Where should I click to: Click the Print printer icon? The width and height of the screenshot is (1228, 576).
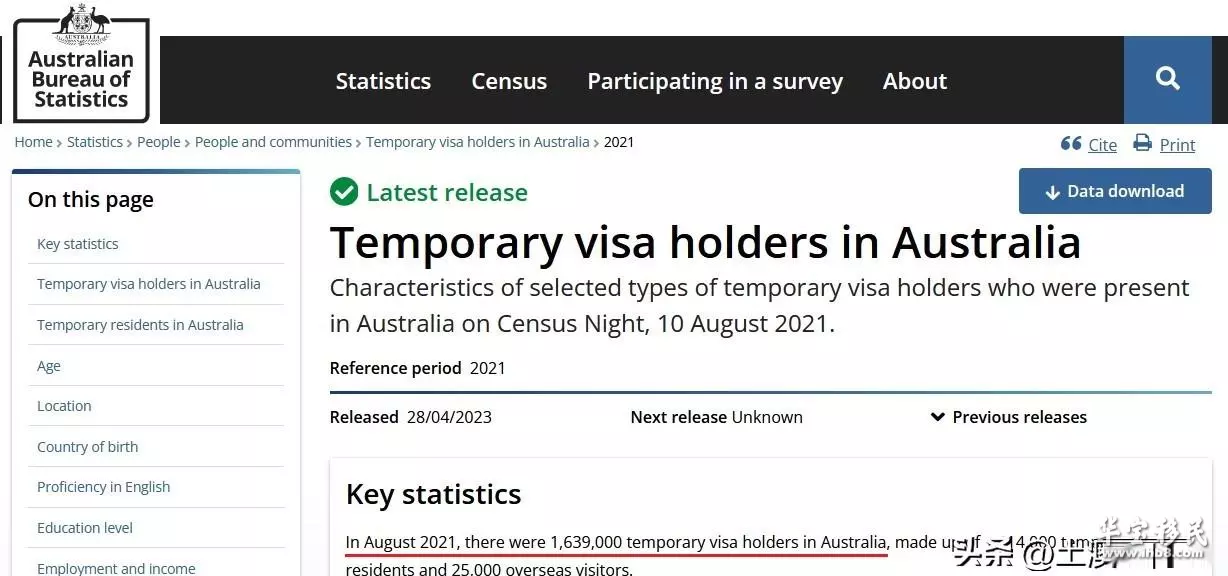click(1142, 143)
